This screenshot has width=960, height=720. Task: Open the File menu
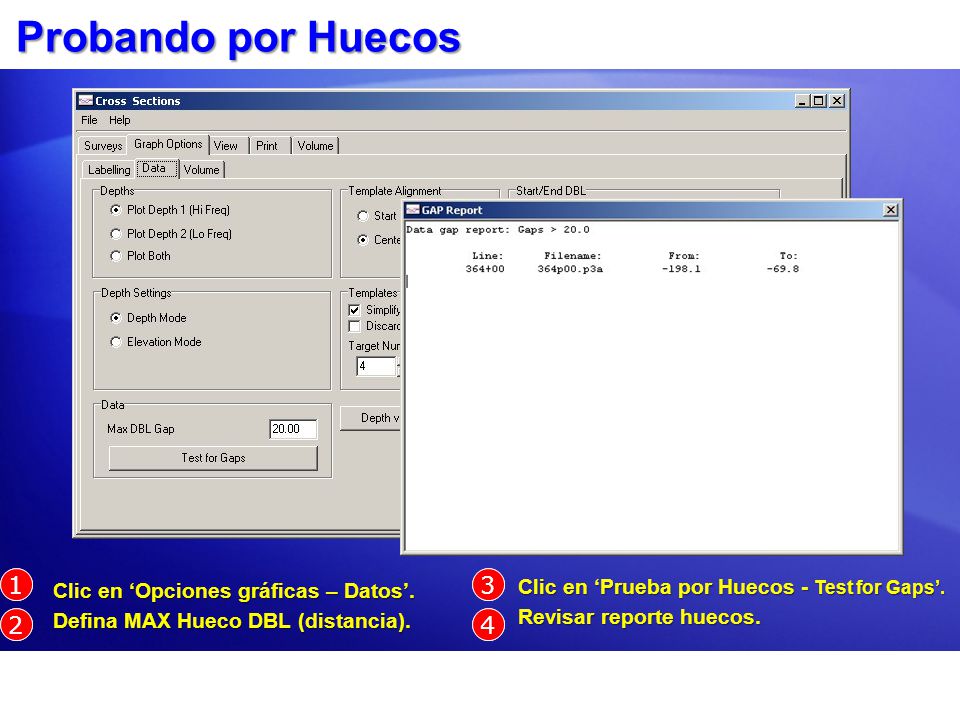(x=89, y=120)
